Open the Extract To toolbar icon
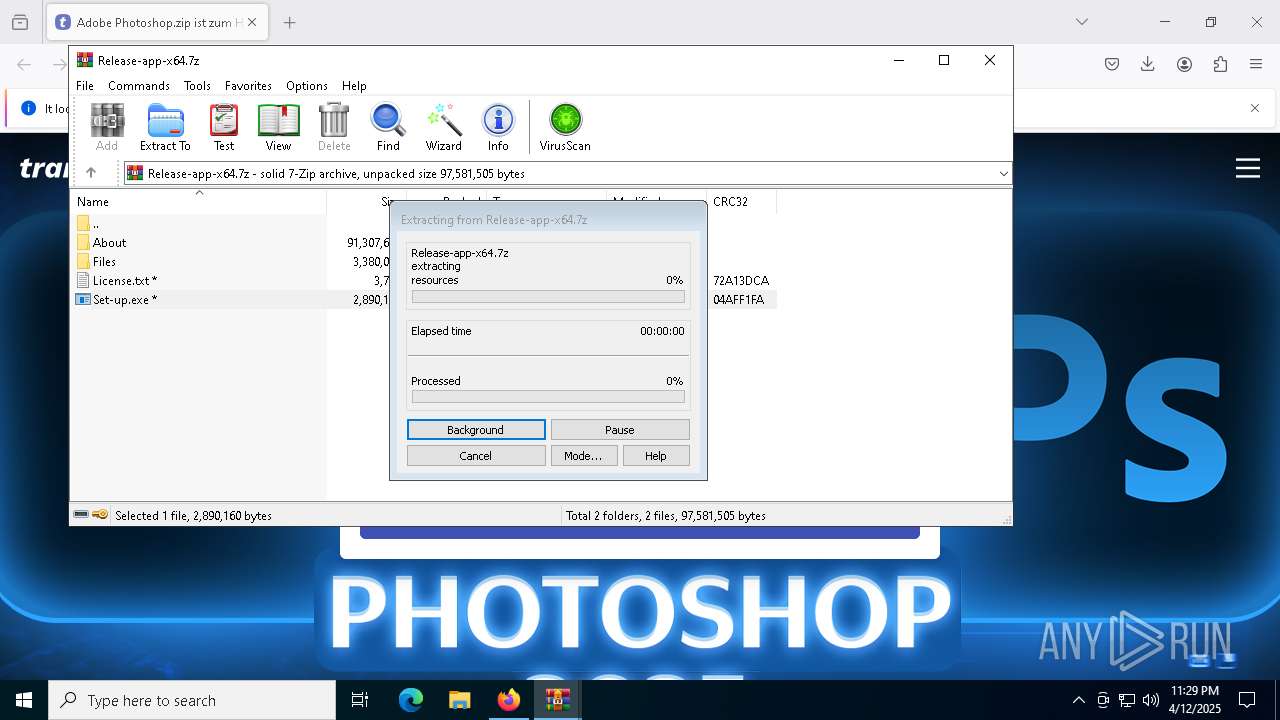 point(165,126)
